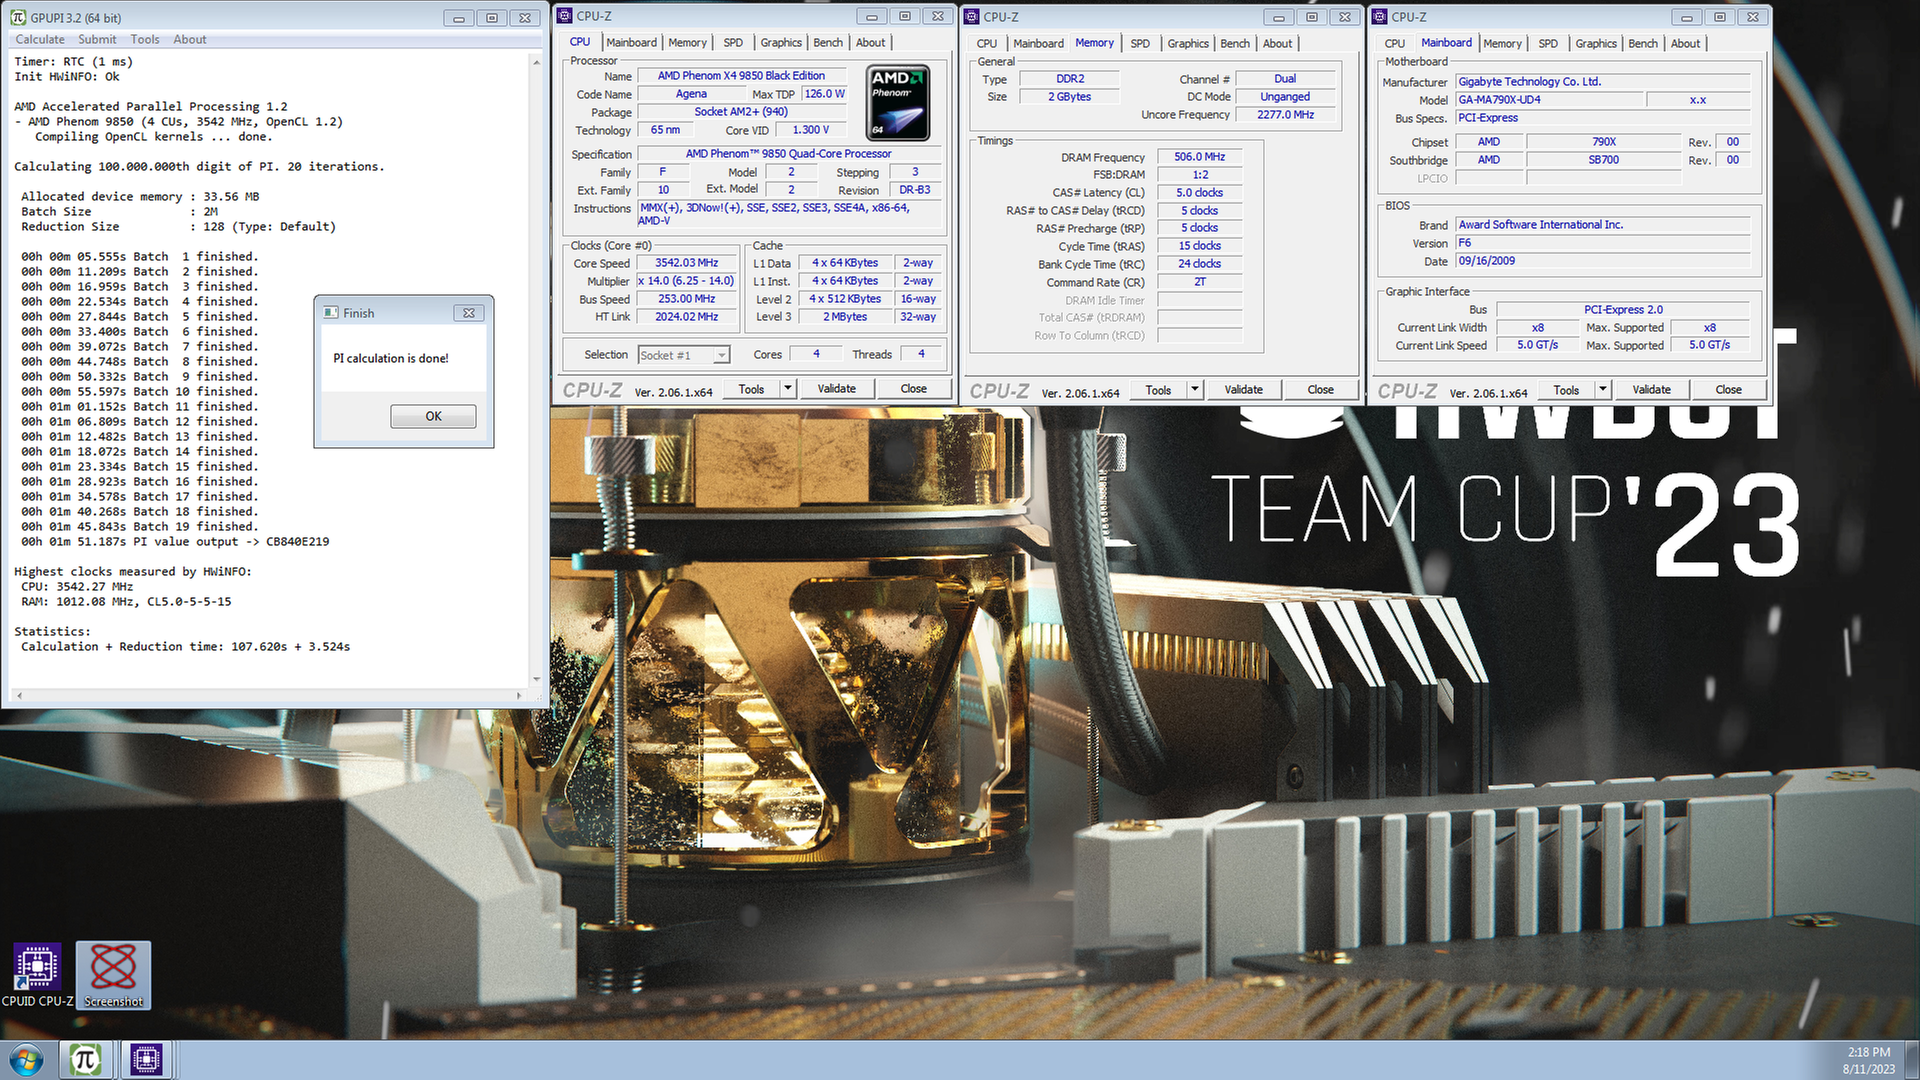The height and width of the screenshot is (1080, 1920).
Task: Click Validate in the CPU window
Action: click(837, 389)
